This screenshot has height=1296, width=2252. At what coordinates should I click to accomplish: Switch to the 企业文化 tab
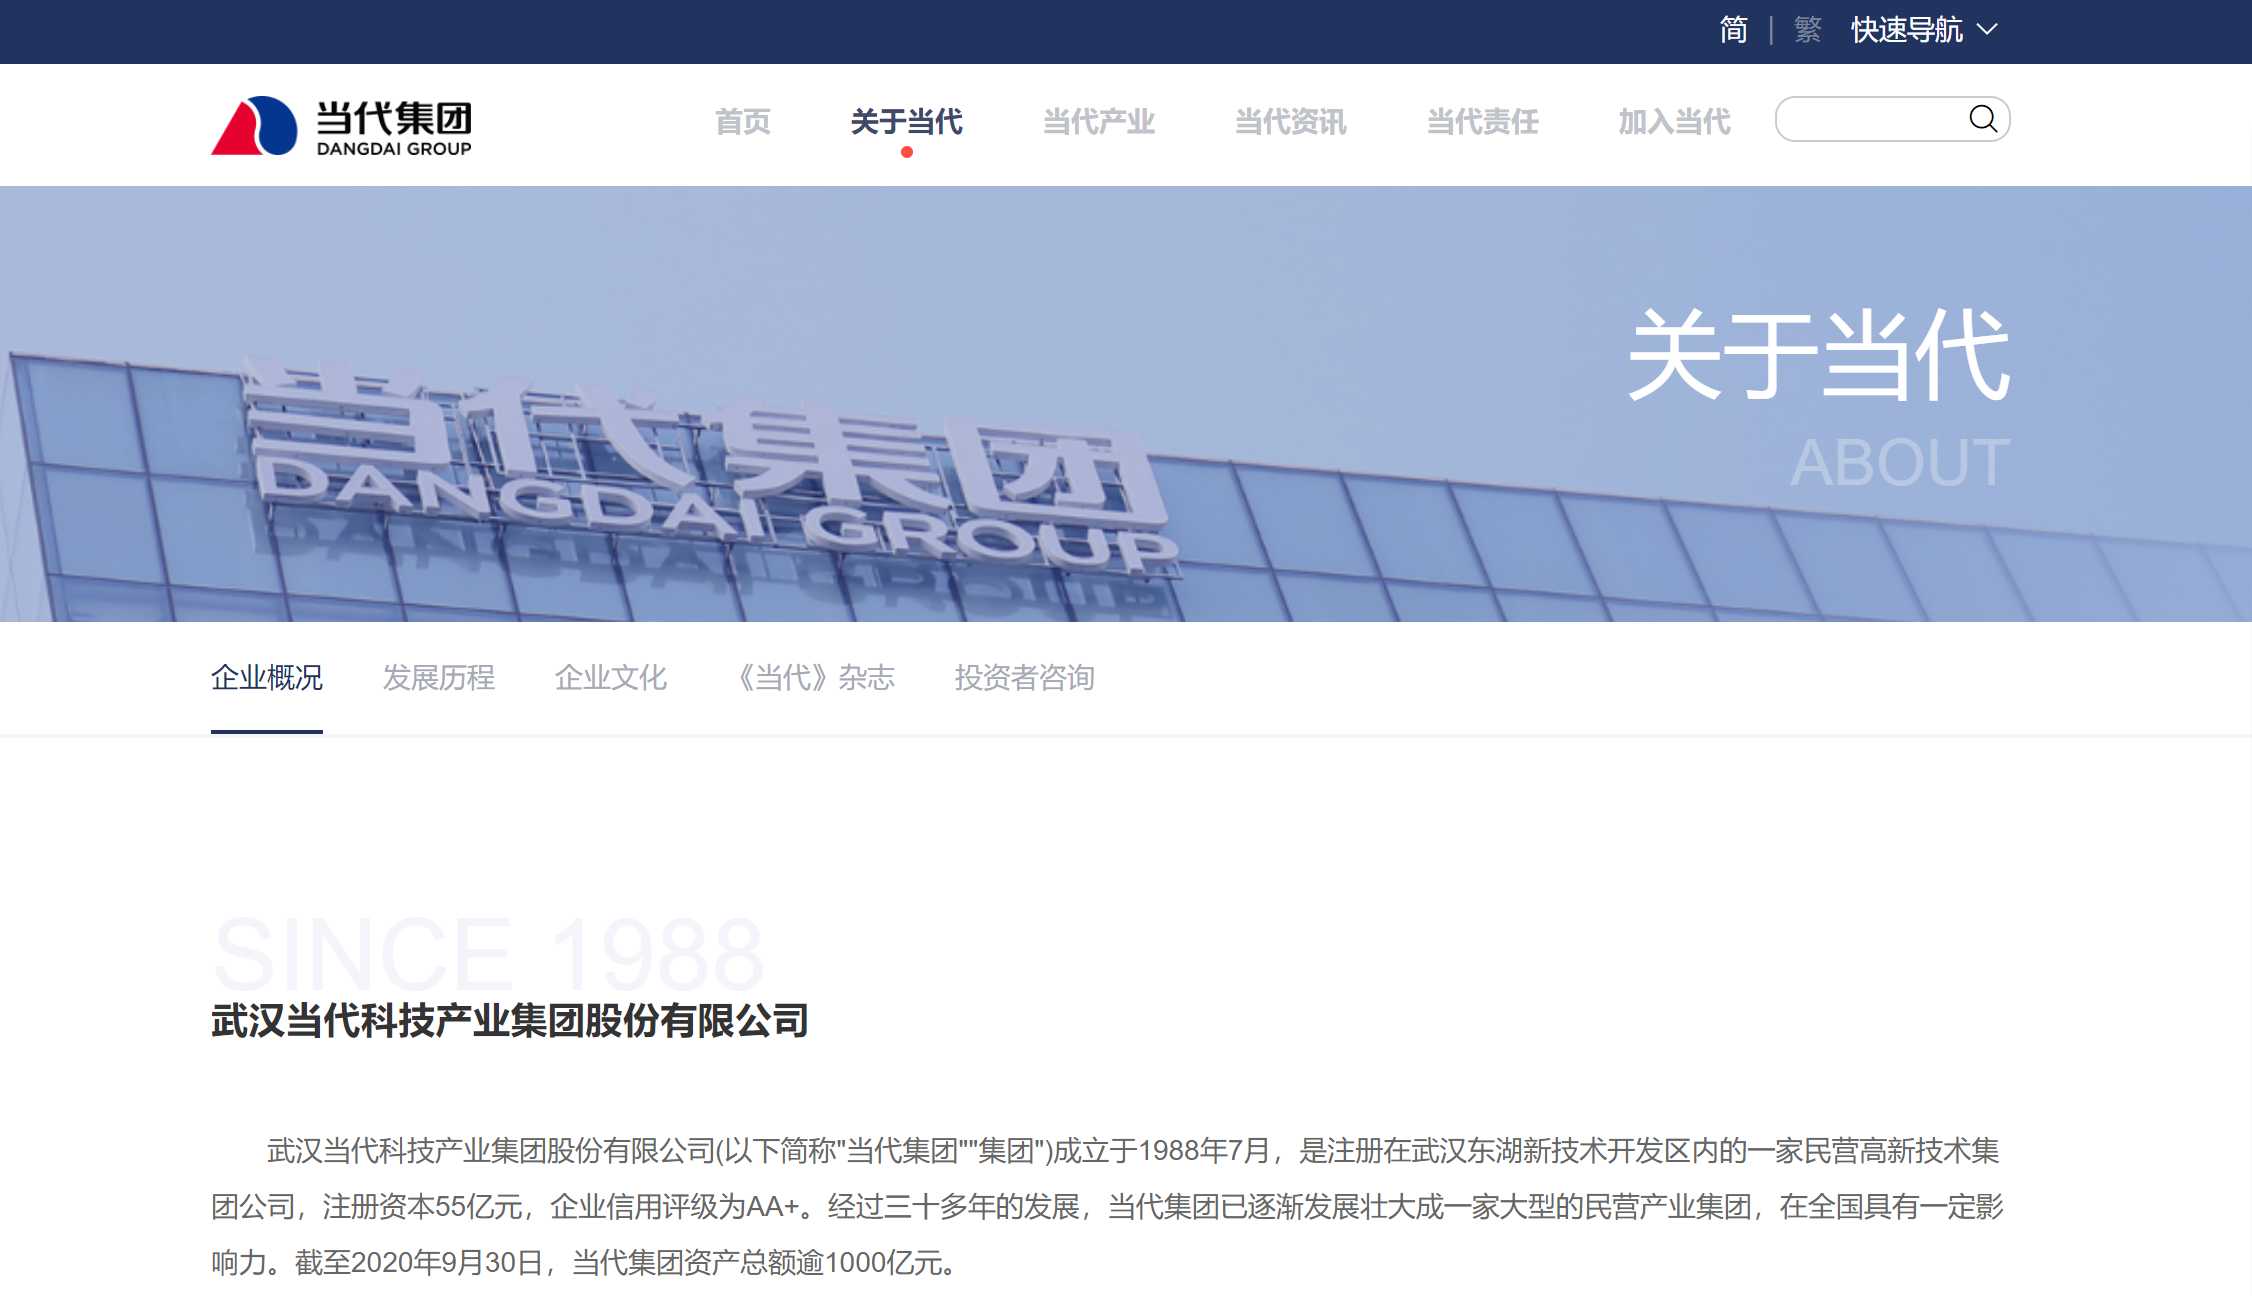point(611,678)
